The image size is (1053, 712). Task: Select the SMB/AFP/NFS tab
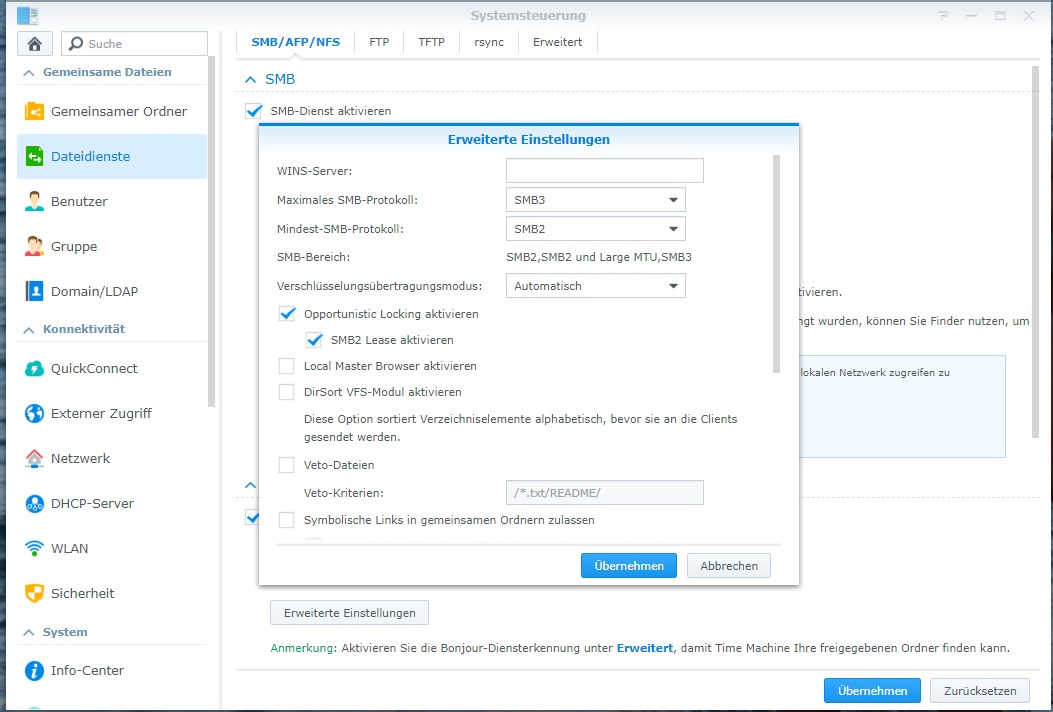[x=295, y=42]
